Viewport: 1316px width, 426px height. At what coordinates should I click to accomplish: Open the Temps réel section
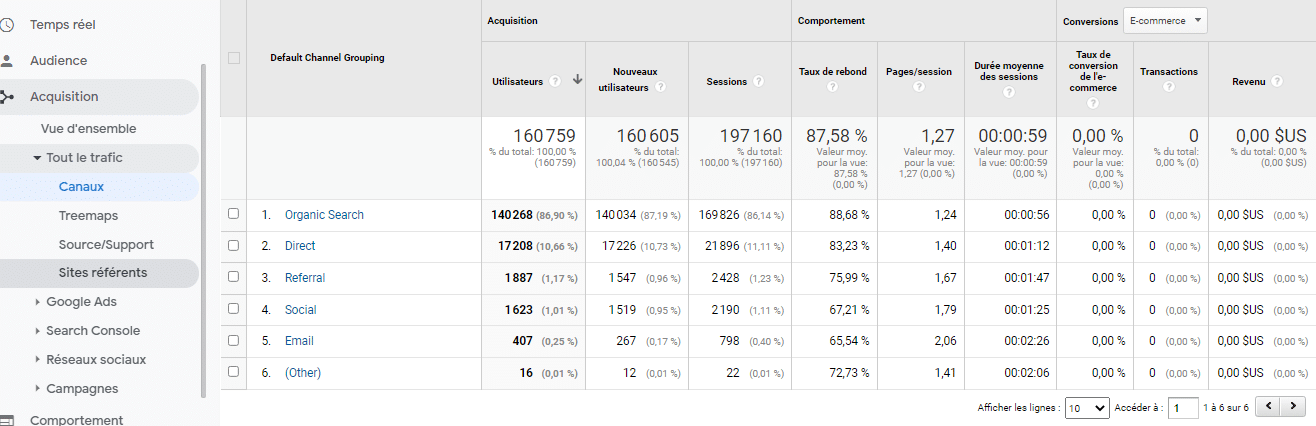(x=63, y=24)
